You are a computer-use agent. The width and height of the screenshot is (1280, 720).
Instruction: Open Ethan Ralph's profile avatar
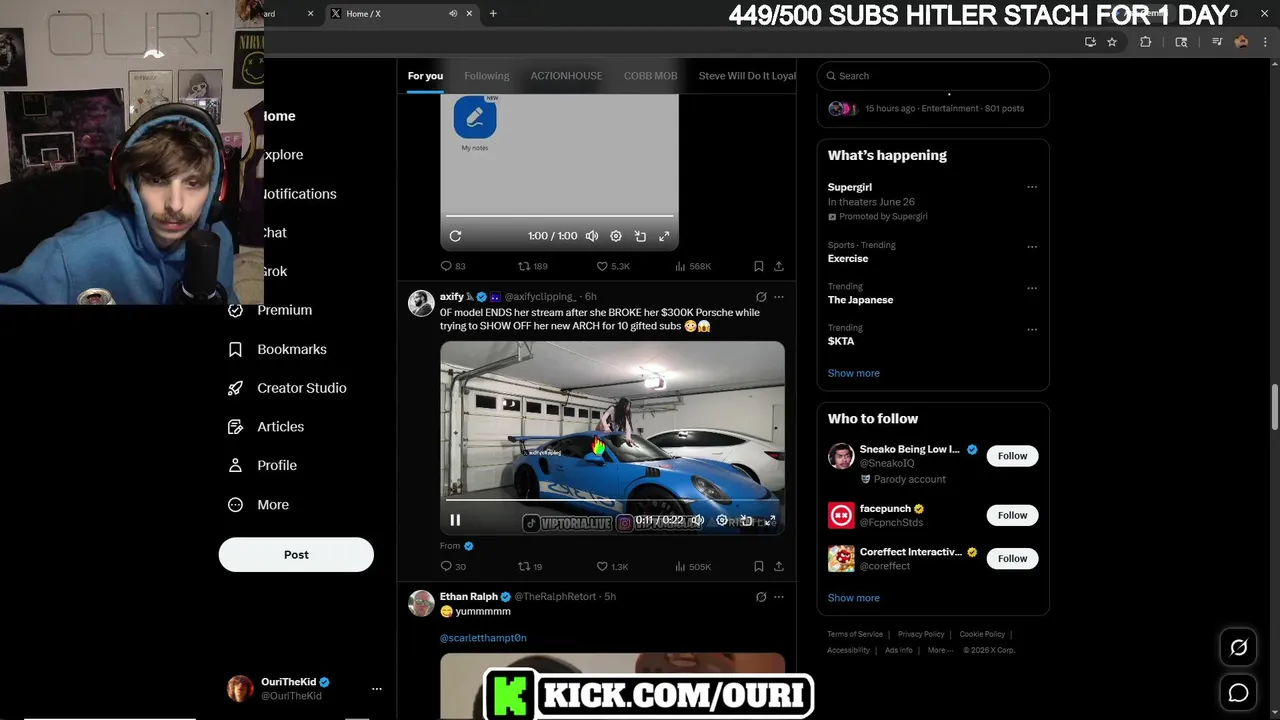pos(421,603)
